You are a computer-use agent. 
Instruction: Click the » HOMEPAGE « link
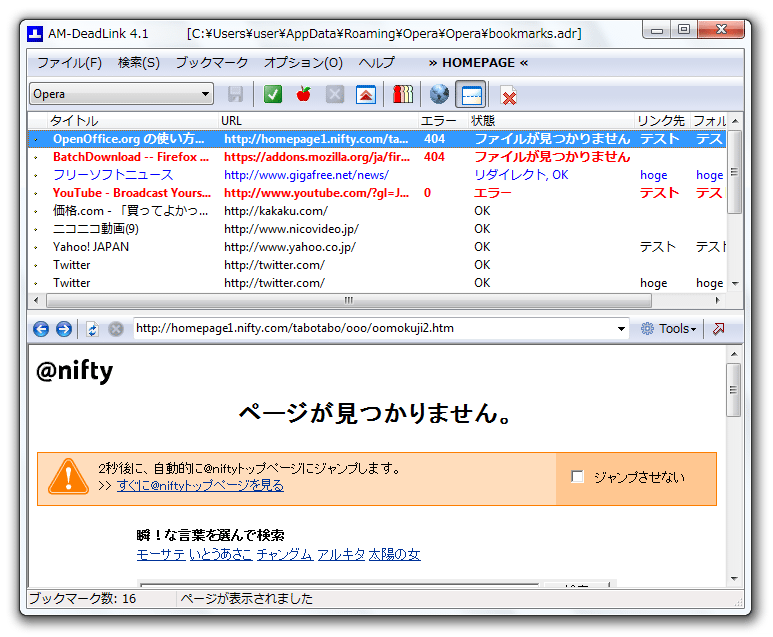point(478,63)
